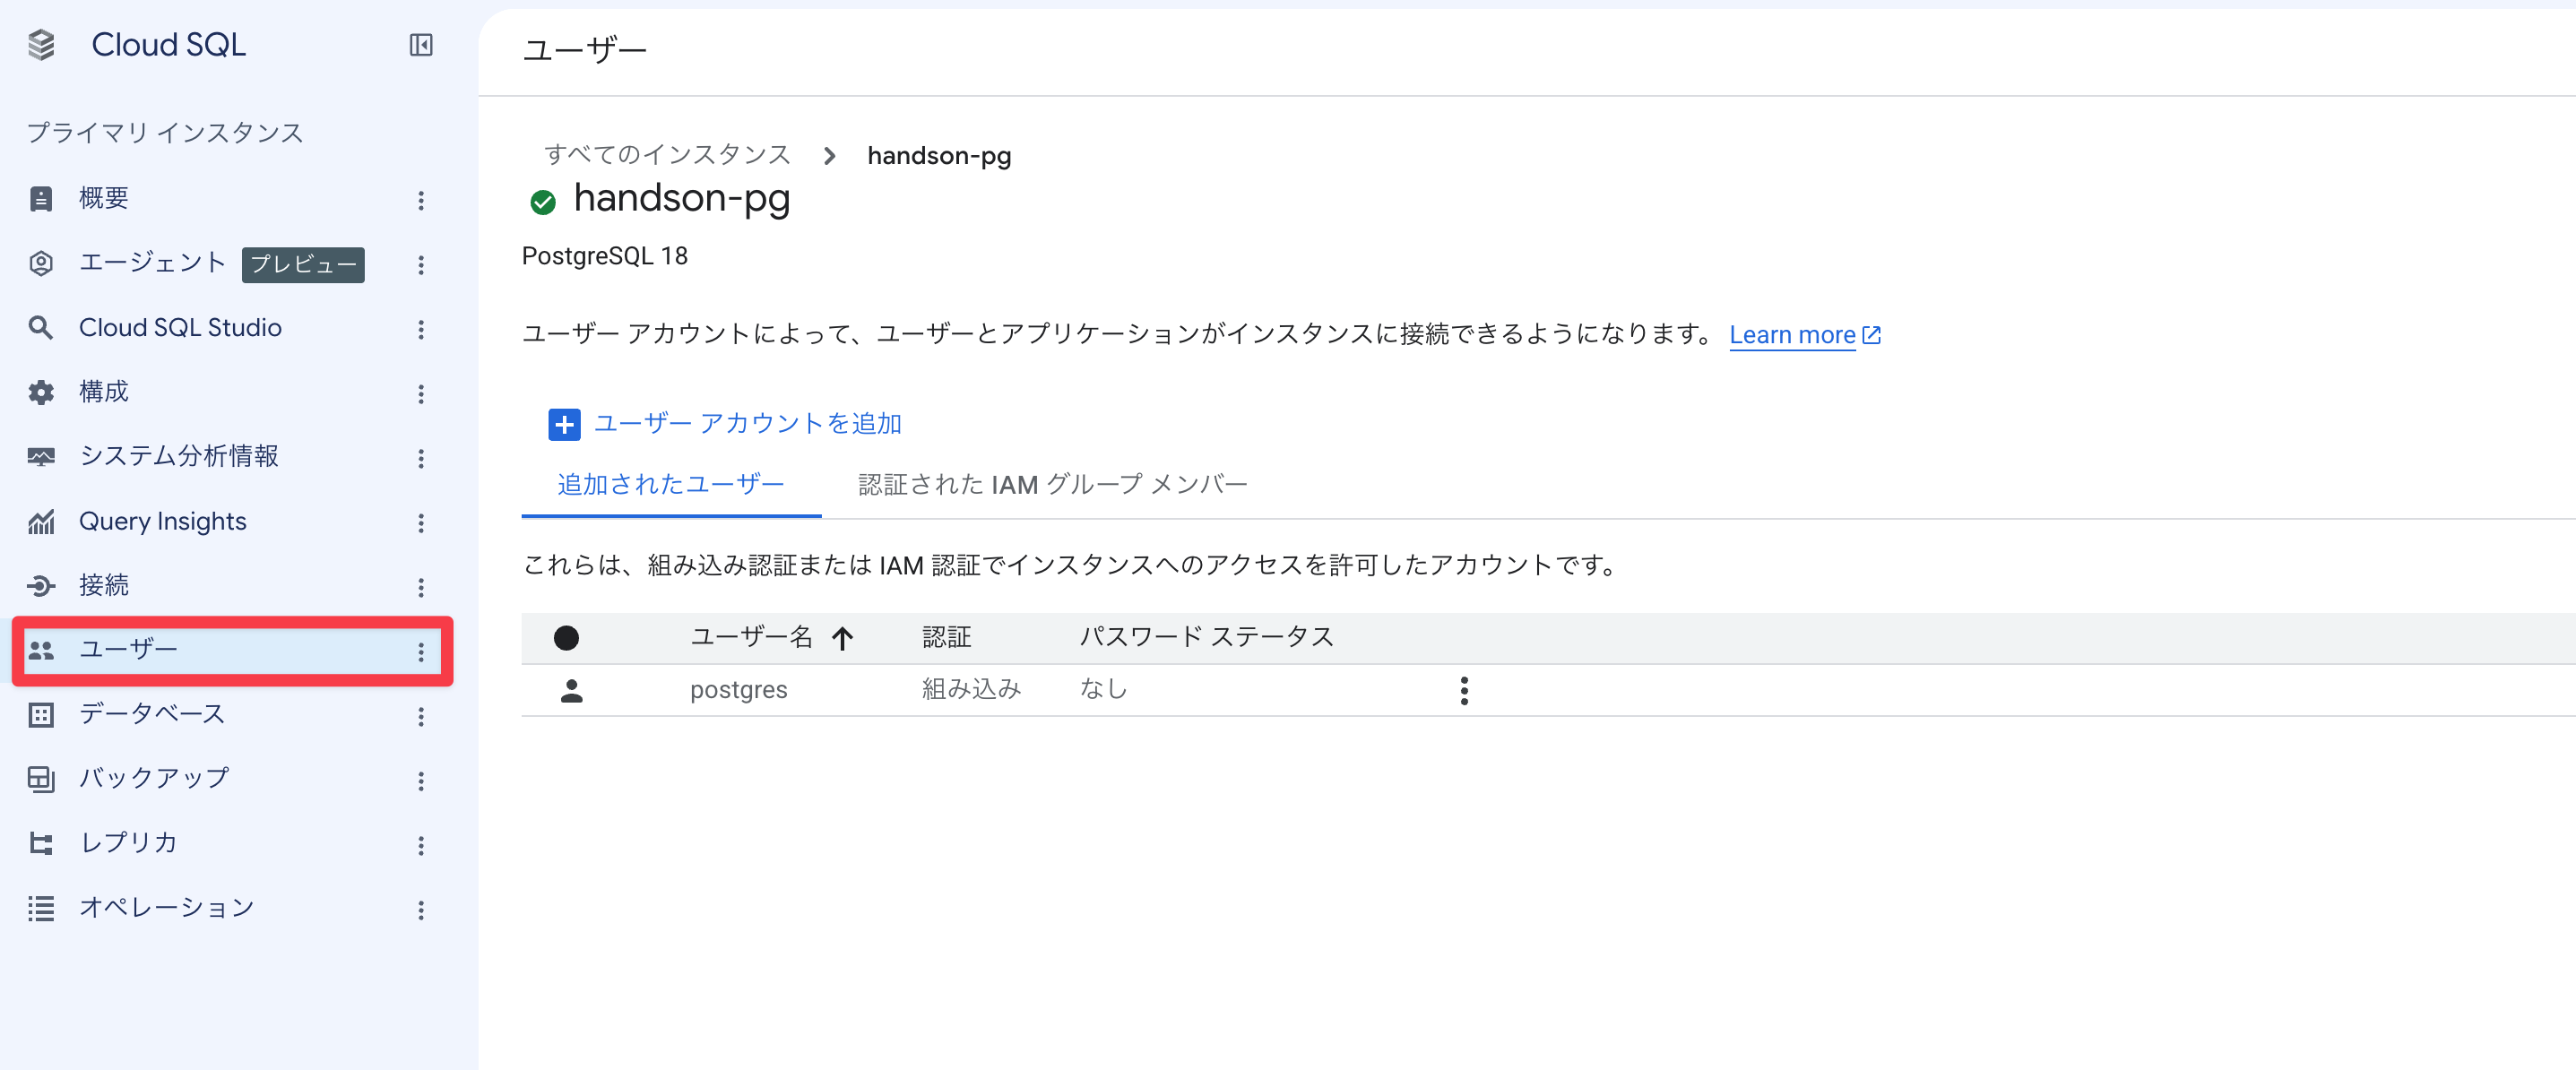Screen dimensions: 2576x1070
Task: Click the プレビュー badge next to エージェント
Action: tap(303, 265)
